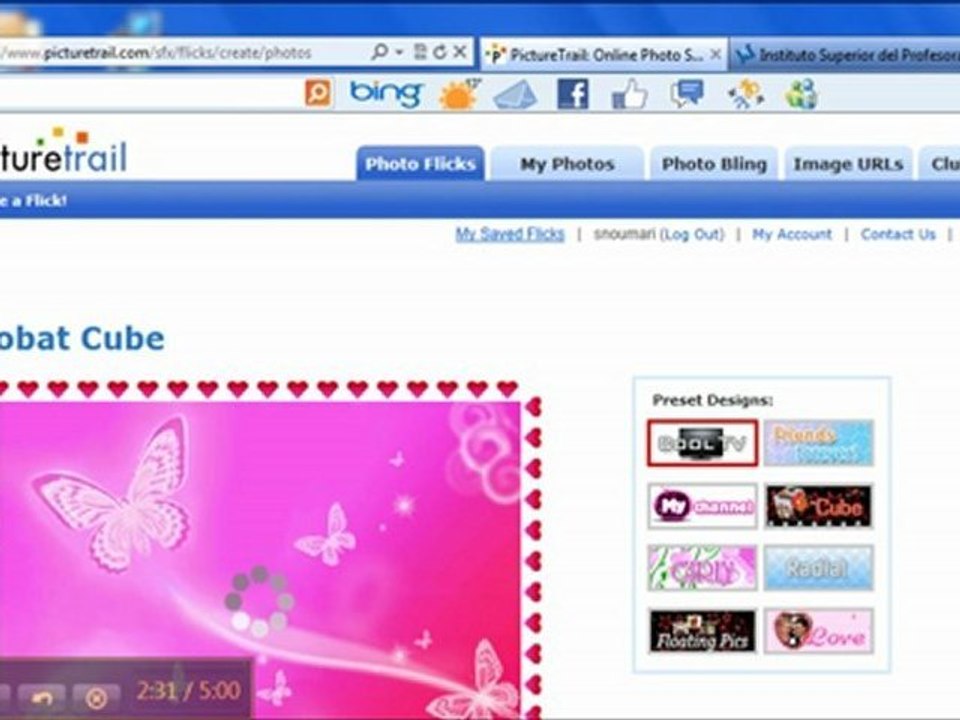Choose the Cool TV preset design
The height and width of the screenshot is (720, 960).
(703, 443)
